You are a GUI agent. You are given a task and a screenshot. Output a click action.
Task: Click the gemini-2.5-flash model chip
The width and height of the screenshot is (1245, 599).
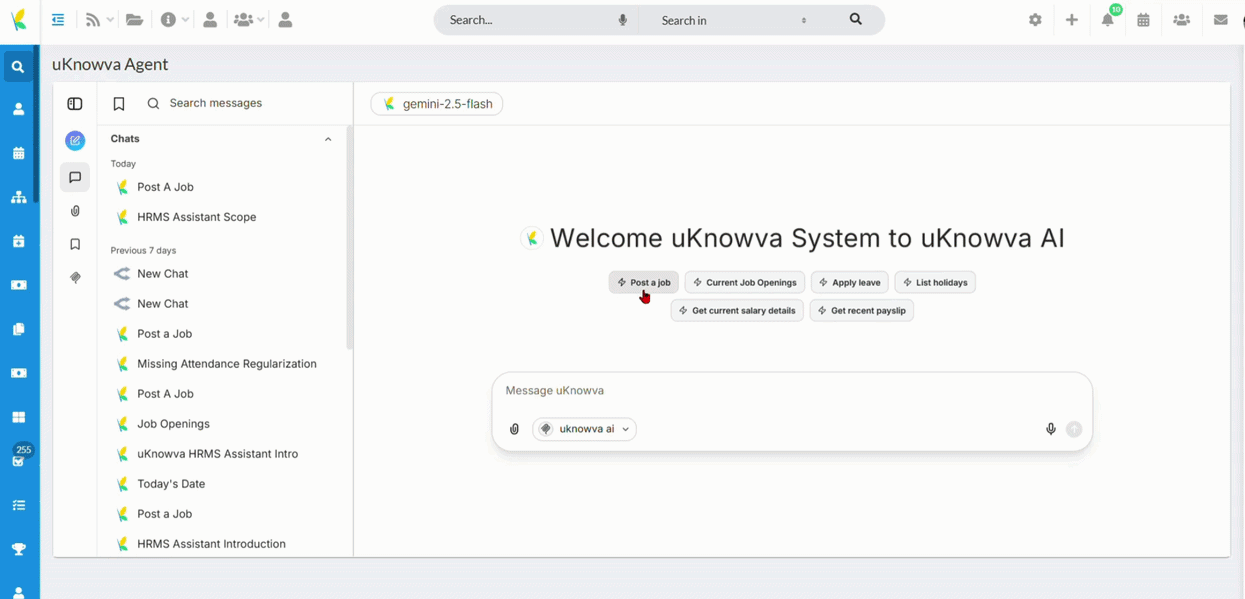(437, 104)
